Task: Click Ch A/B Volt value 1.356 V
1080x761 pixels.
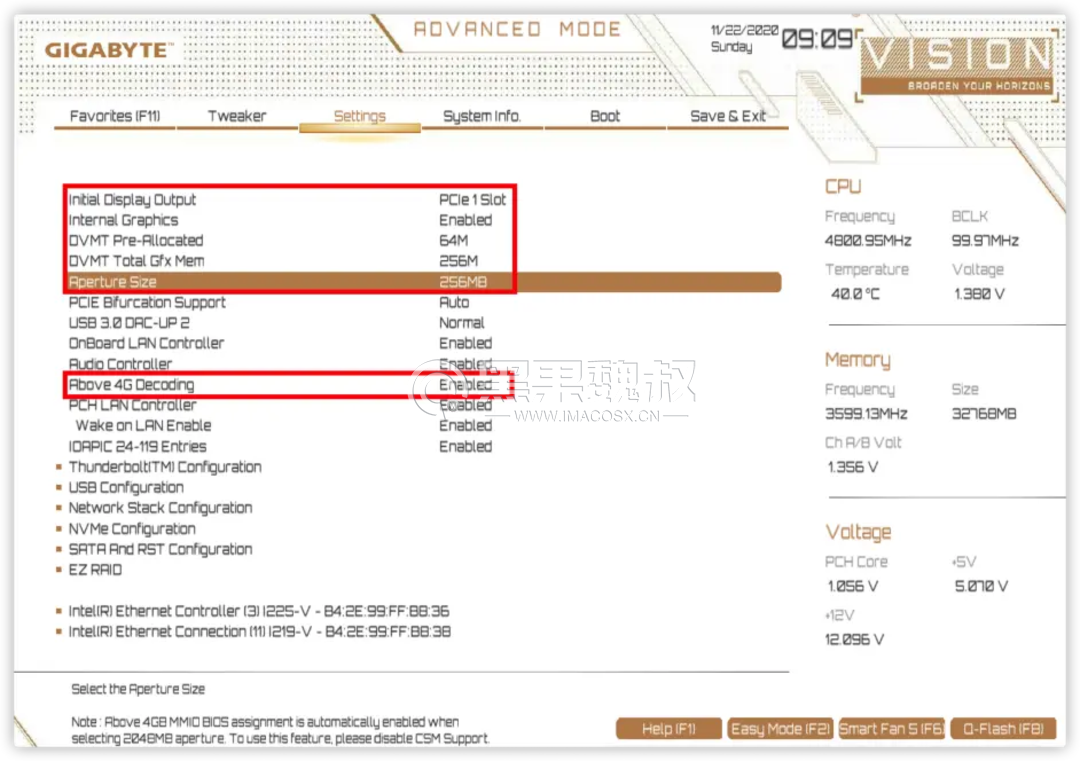Action: [853, 467]
